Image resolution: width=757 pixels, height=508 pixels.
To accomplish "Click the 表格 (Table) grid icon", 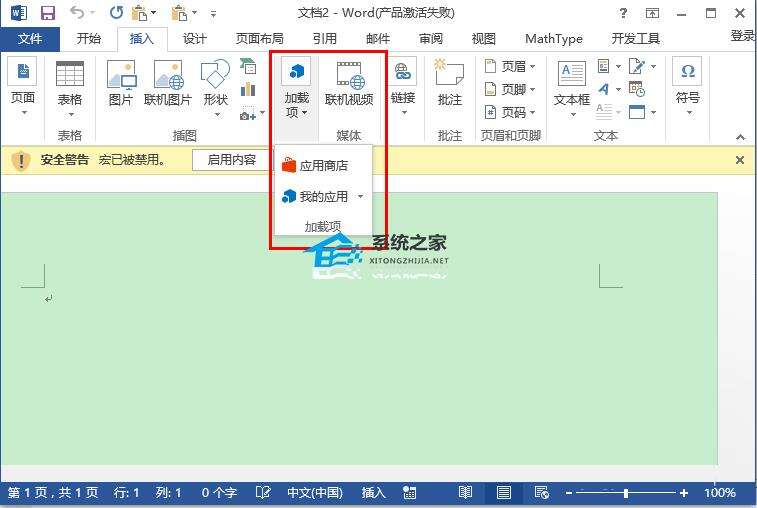I will [x=70, y=74].
